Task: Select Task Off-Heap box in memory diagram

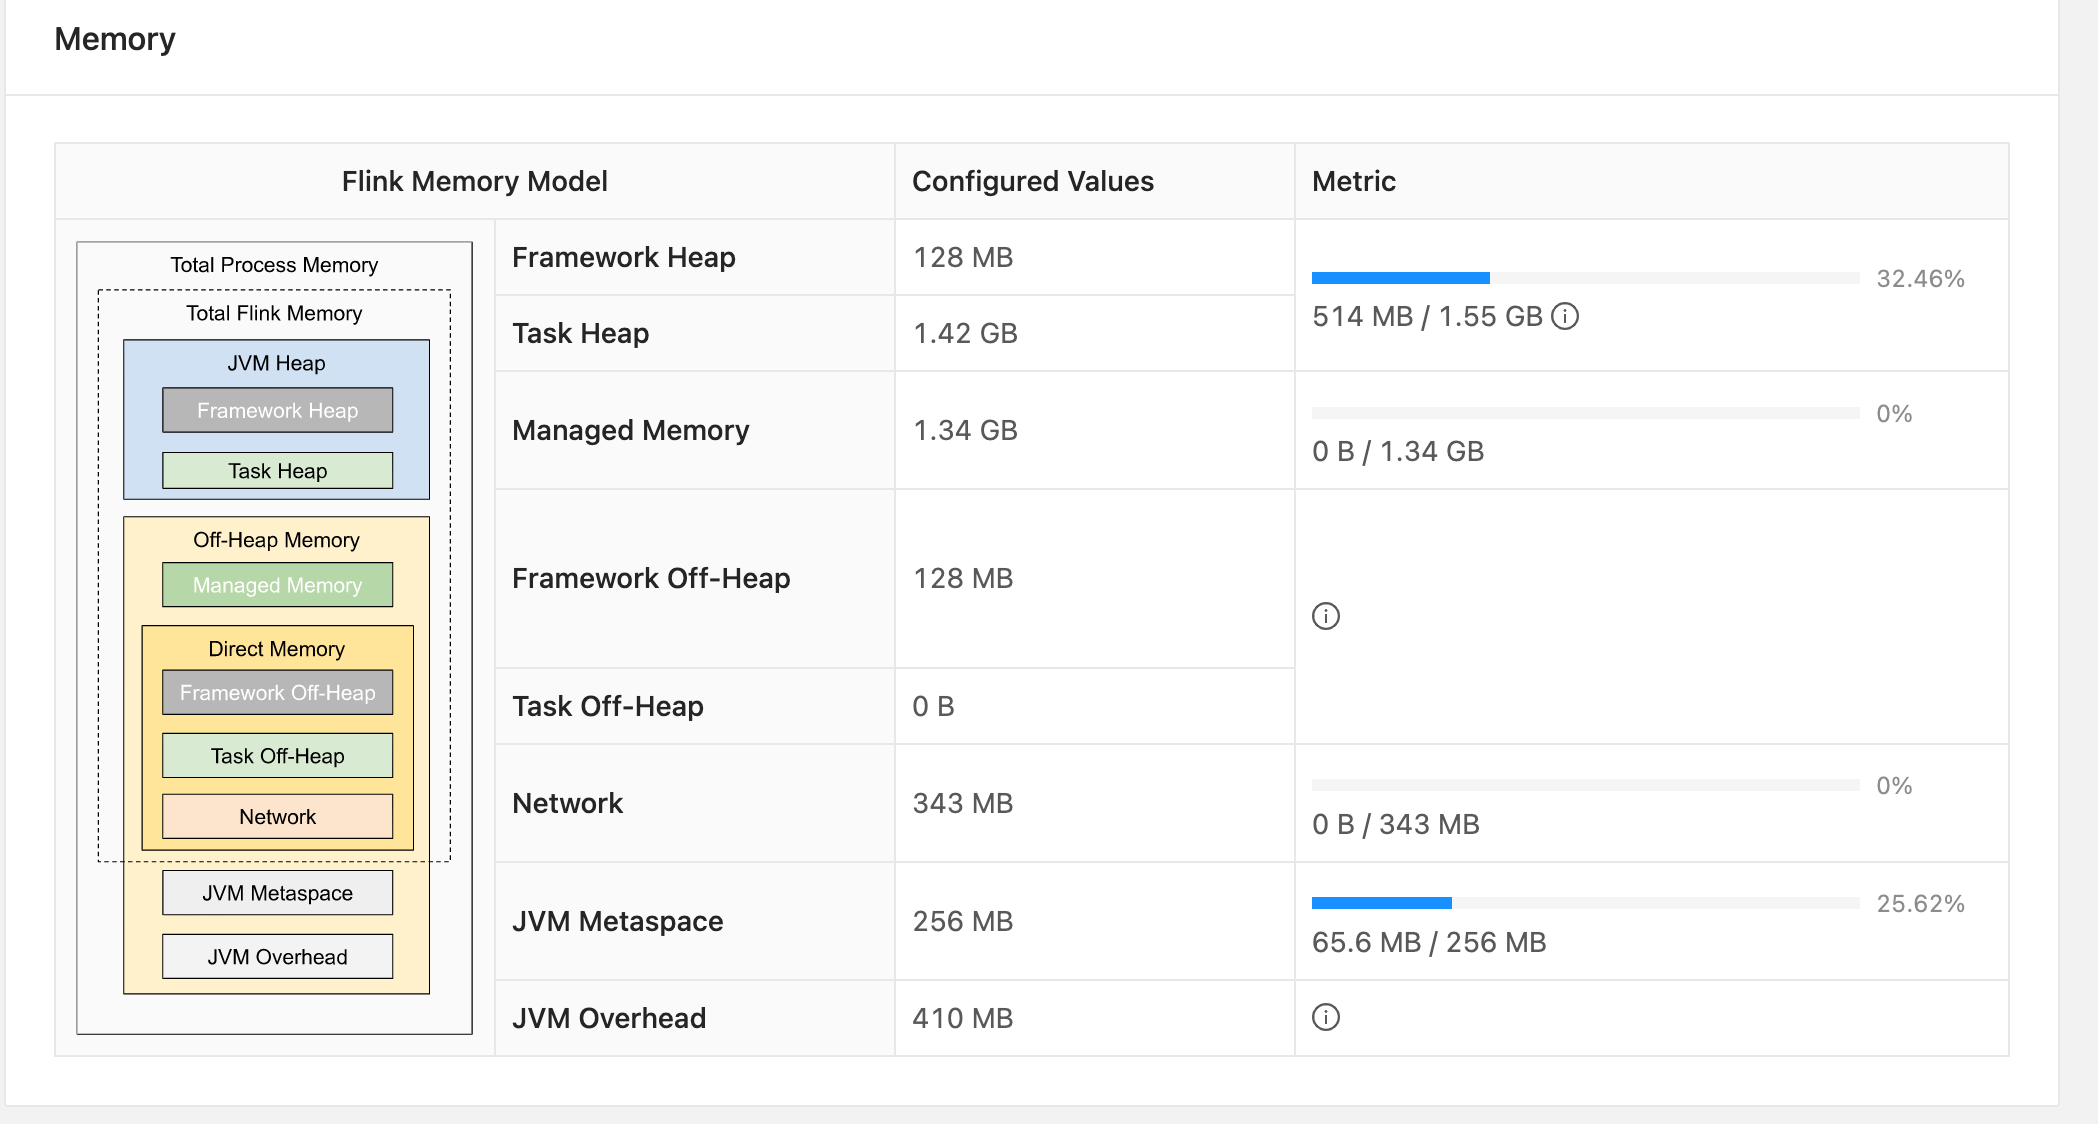Action: 278,755
